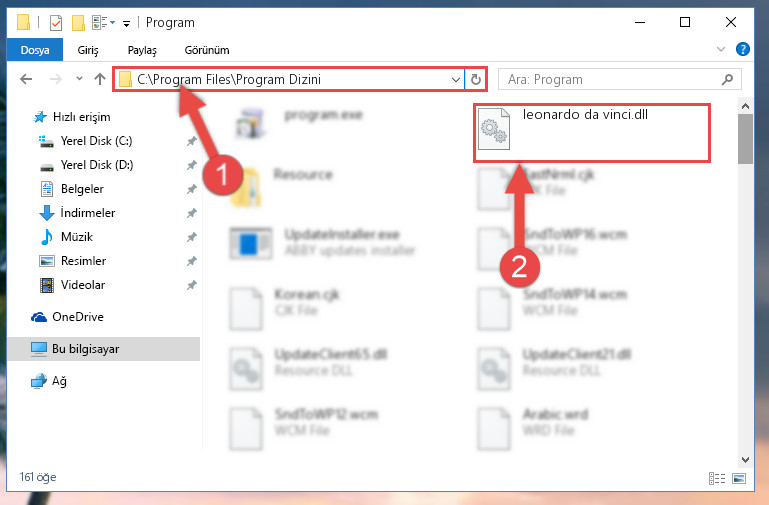This screenshot has height=505, width=769.
Task: Click the properties checkmark icon in title bar
Action: pos(56,23)
